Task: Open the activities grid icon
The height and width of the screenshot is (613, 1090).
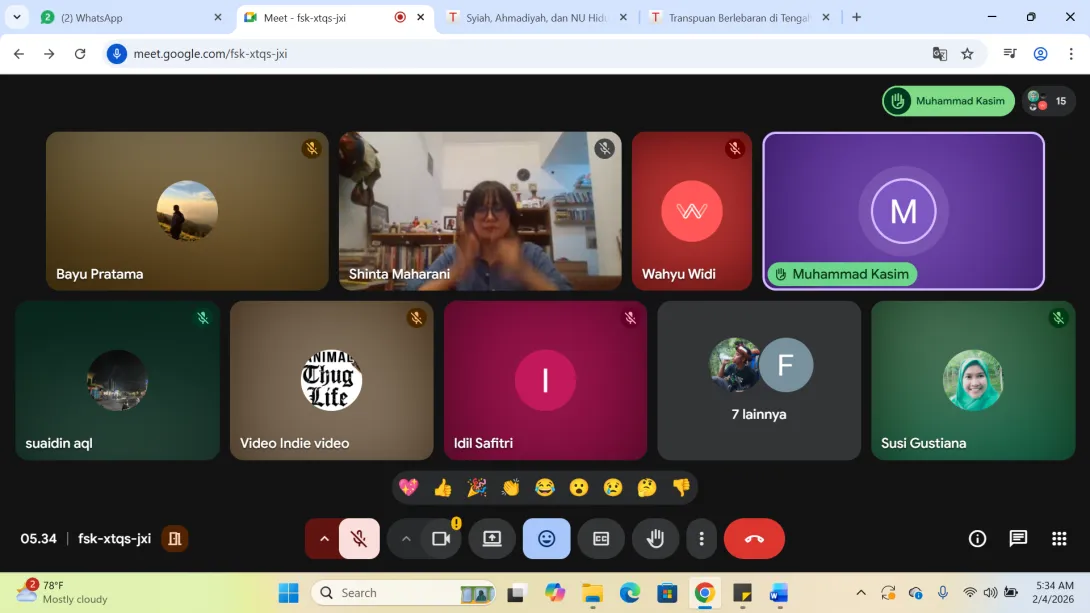Action: pos(1059,539)
